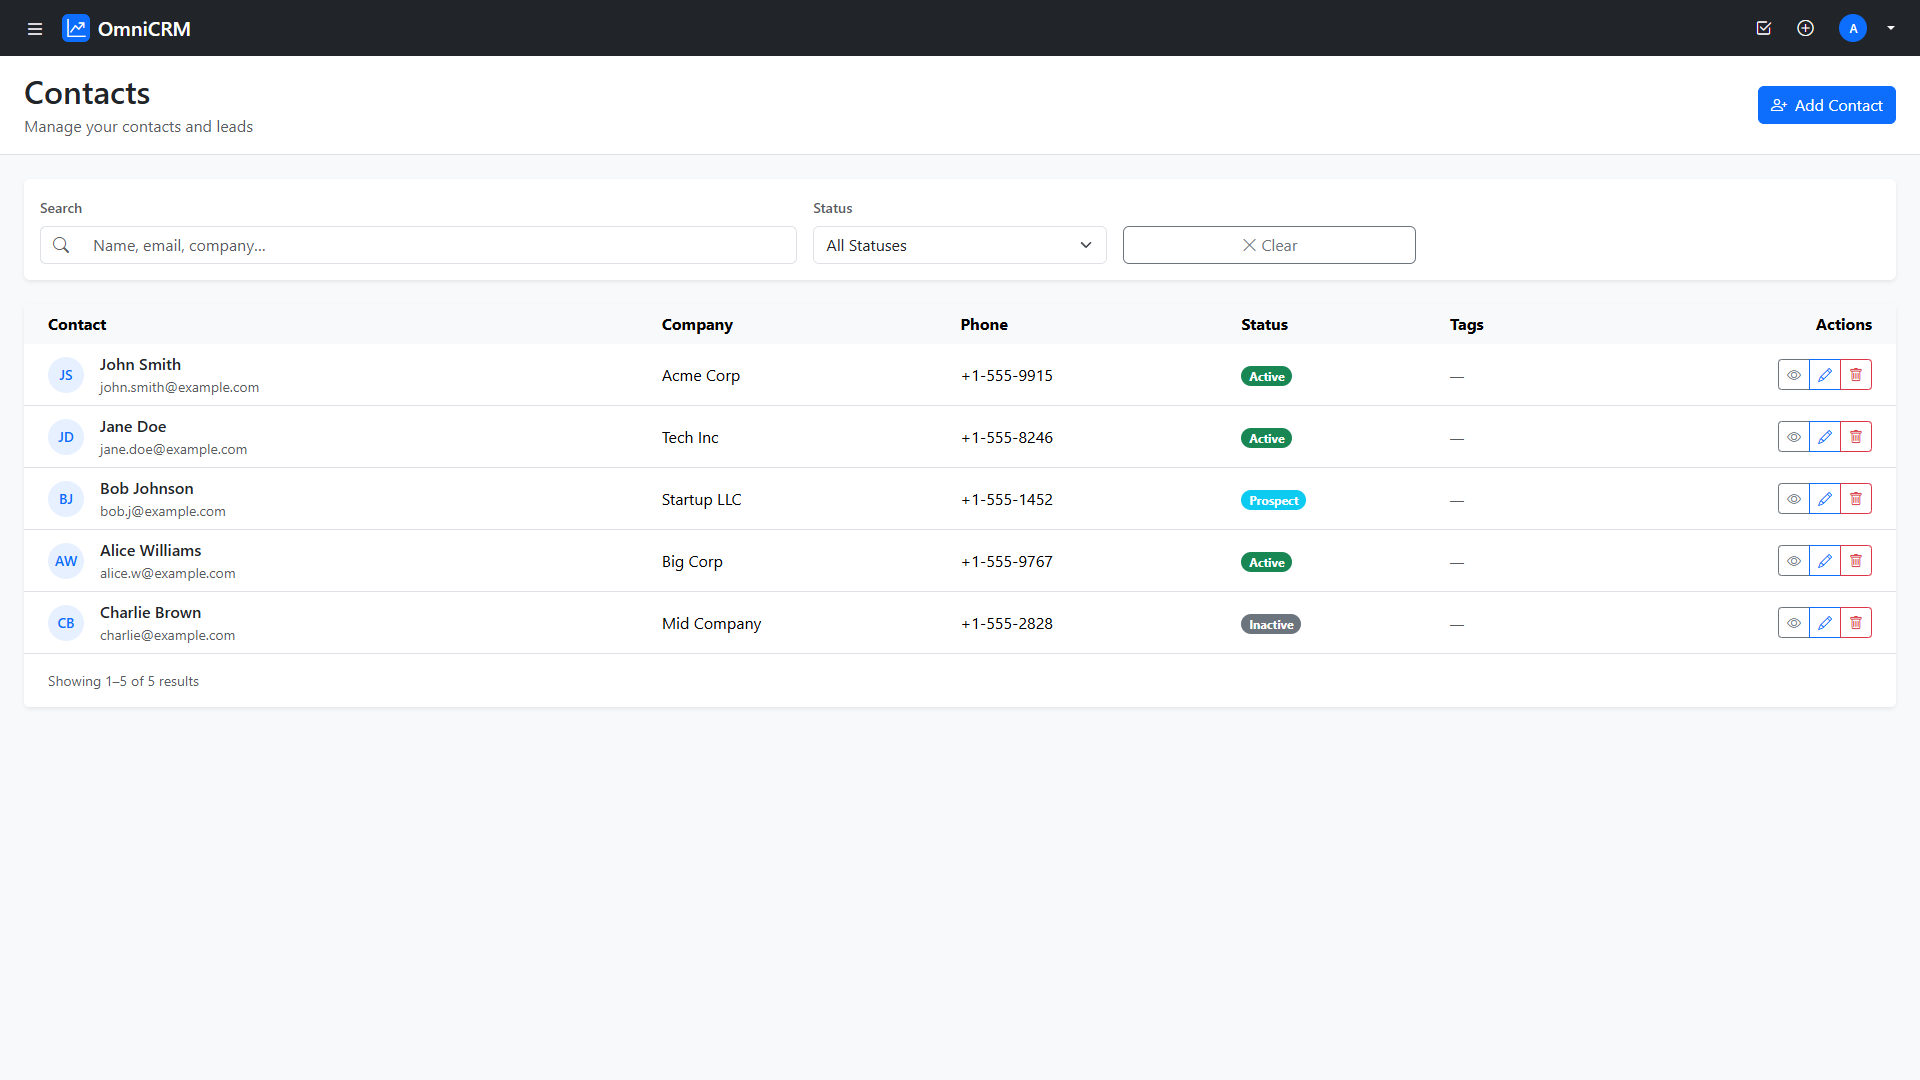Click phone number +1-555-2828
The image size is (1920, 1080).
1007,623
